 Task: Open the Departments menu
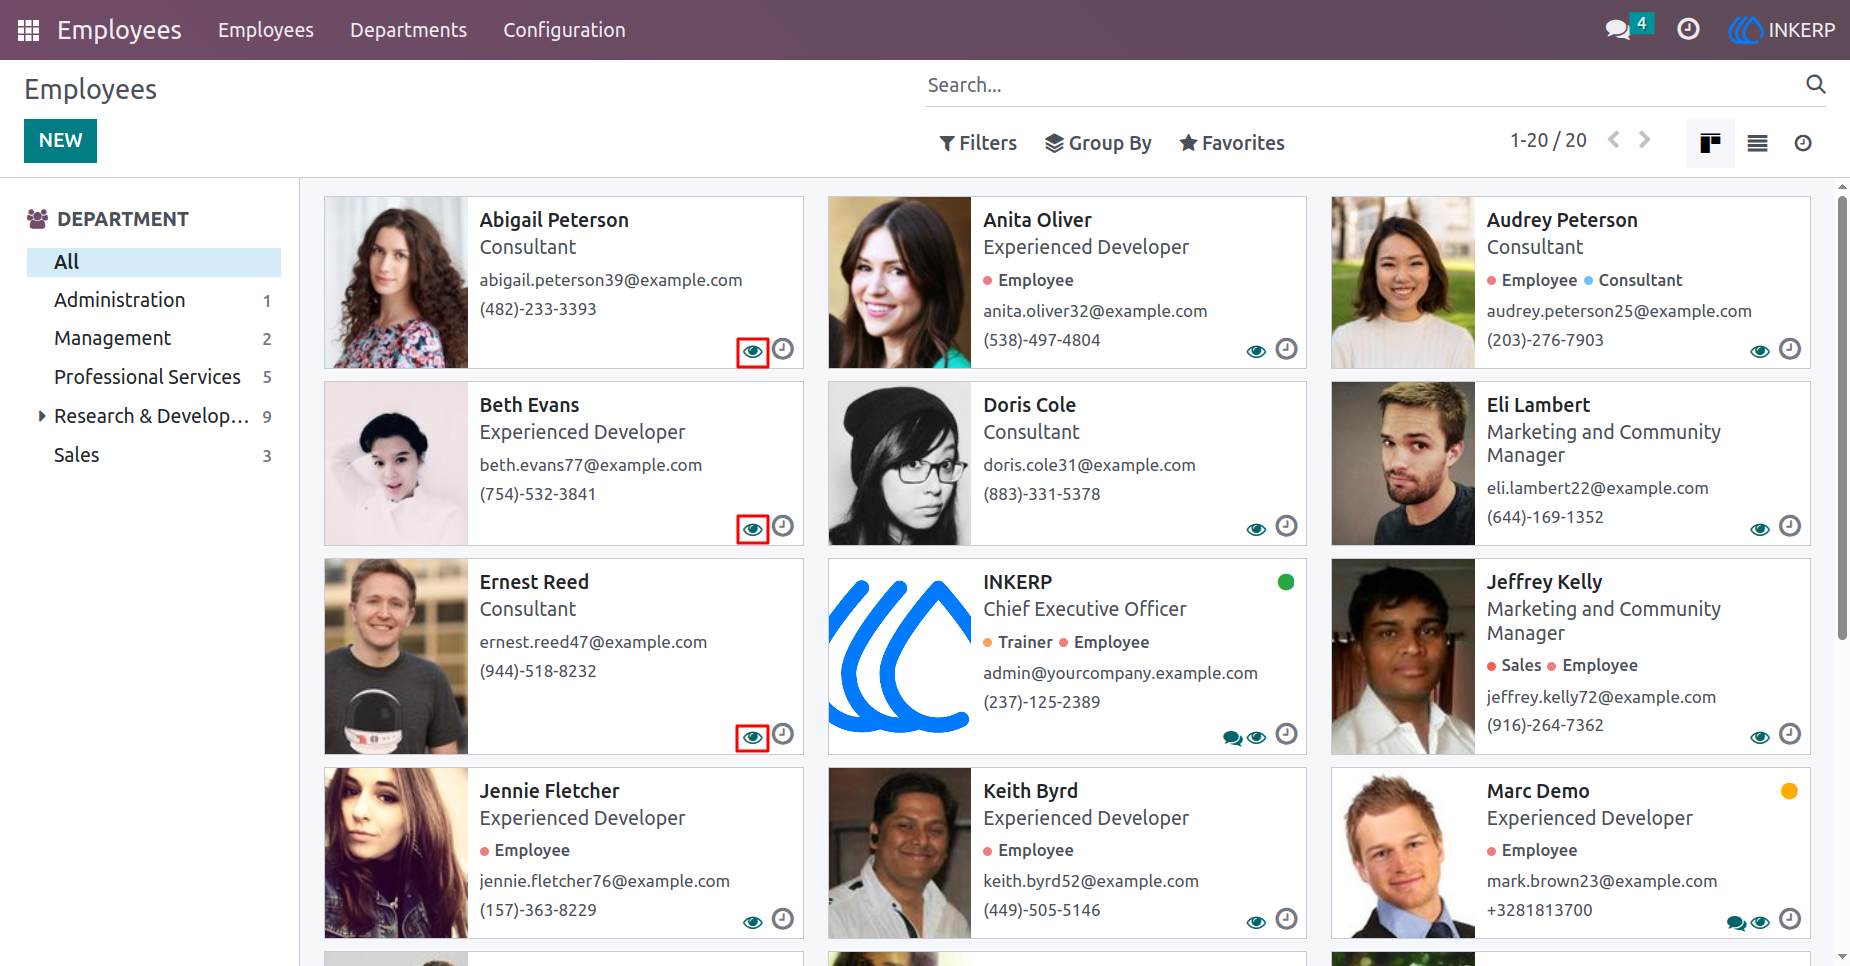(408, 30)
